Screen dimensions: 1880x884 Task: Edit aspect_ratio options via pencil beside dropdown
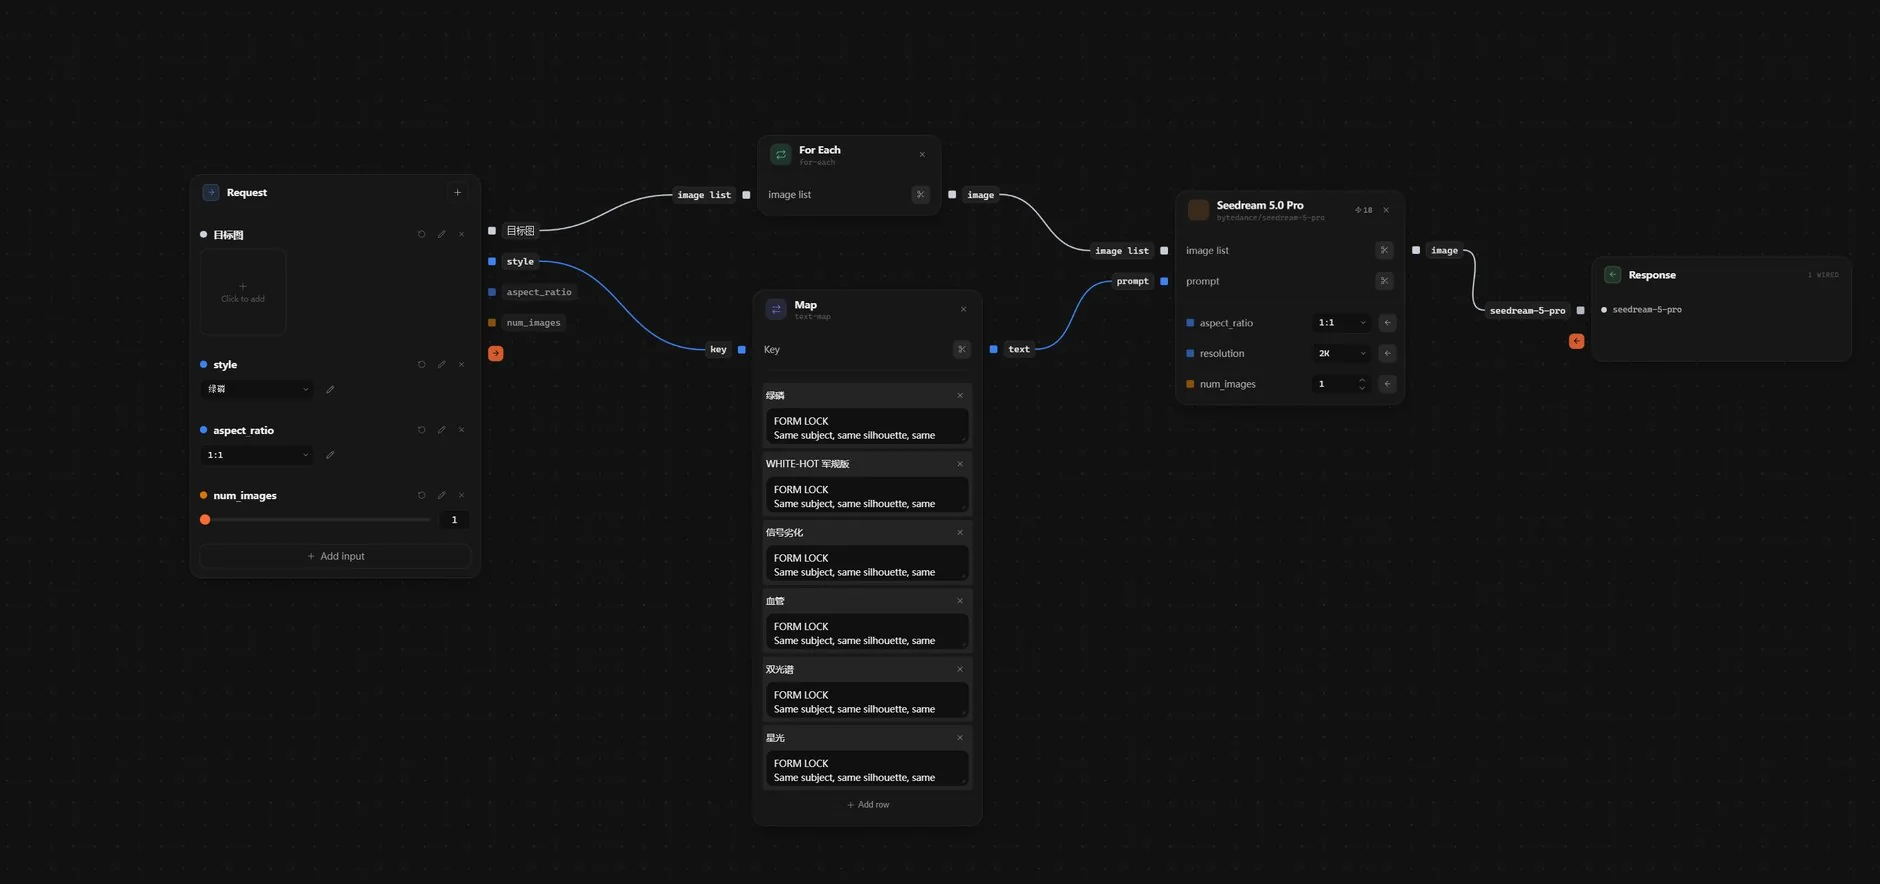click(x=330, y=455)
